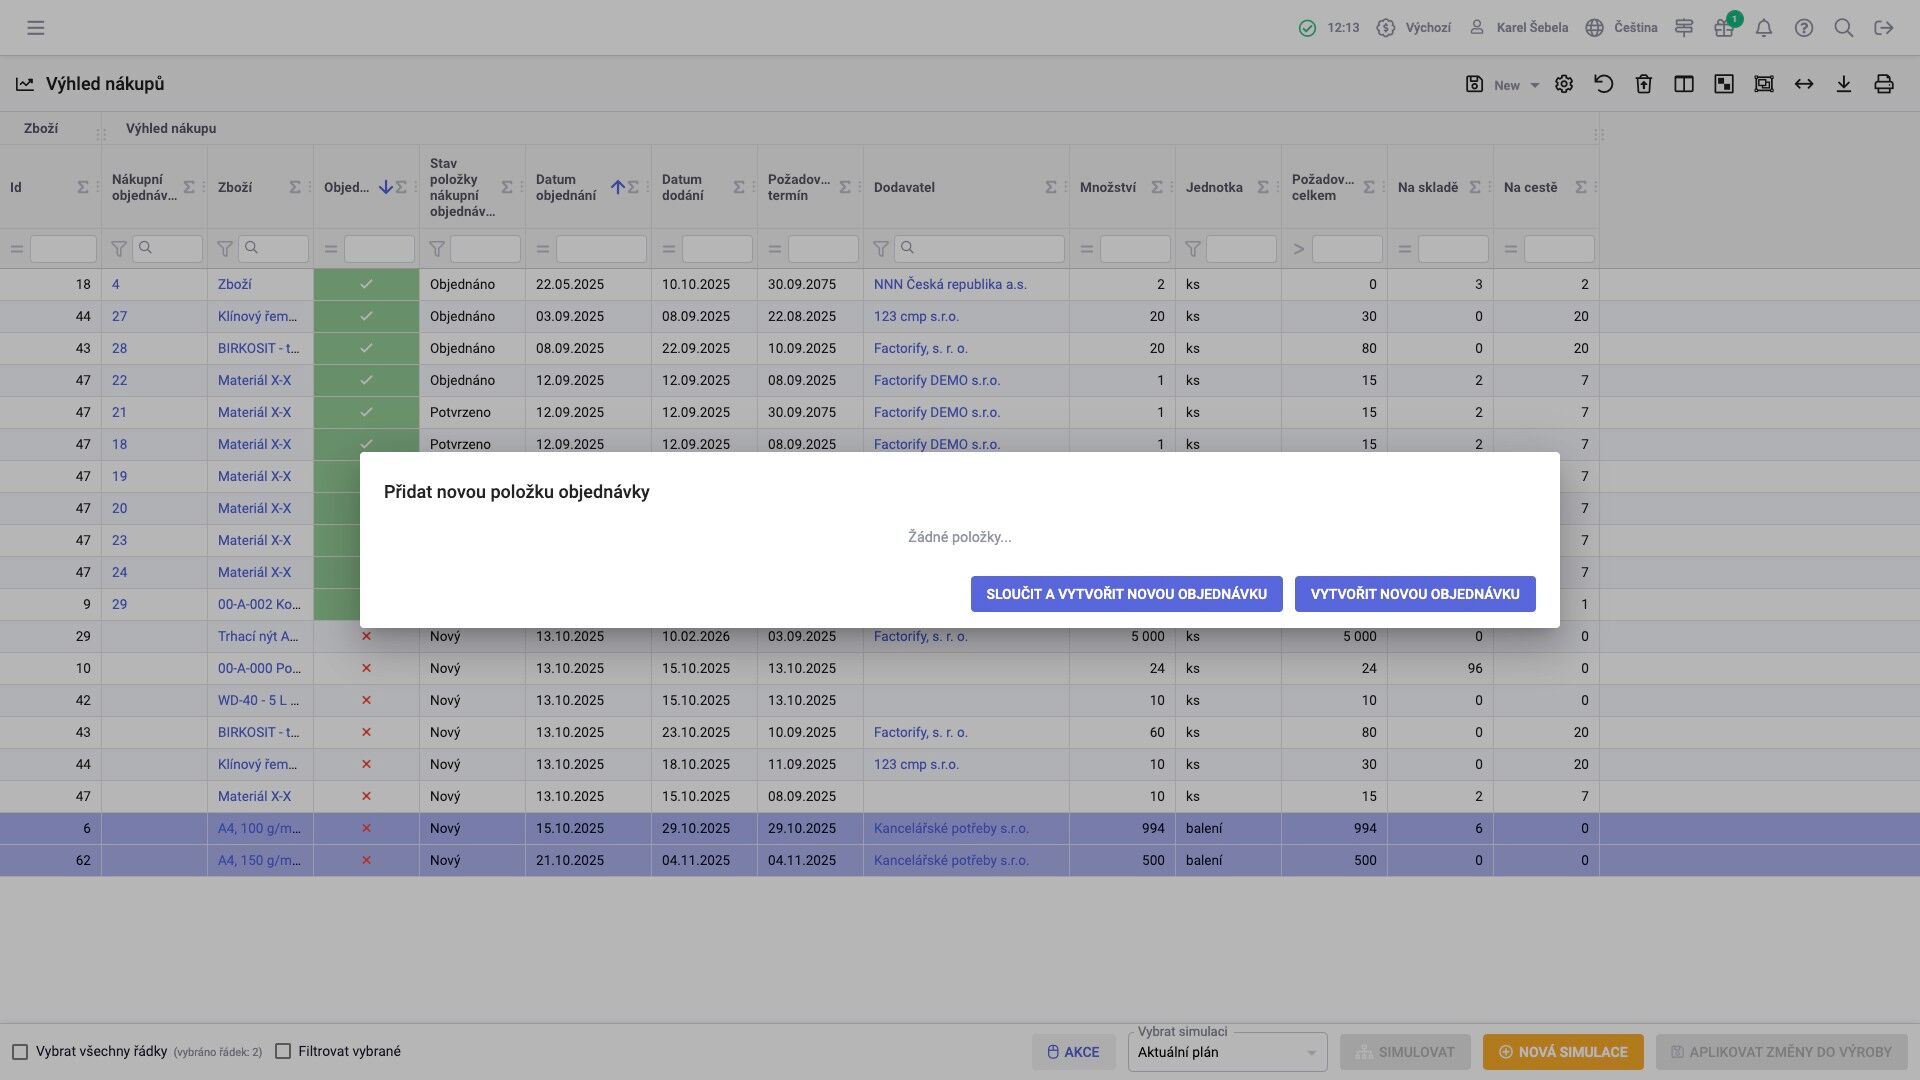Click the delete view trash icon
The width and height of the screenshot is (1920, 1080).
(x=1644, y=84)
